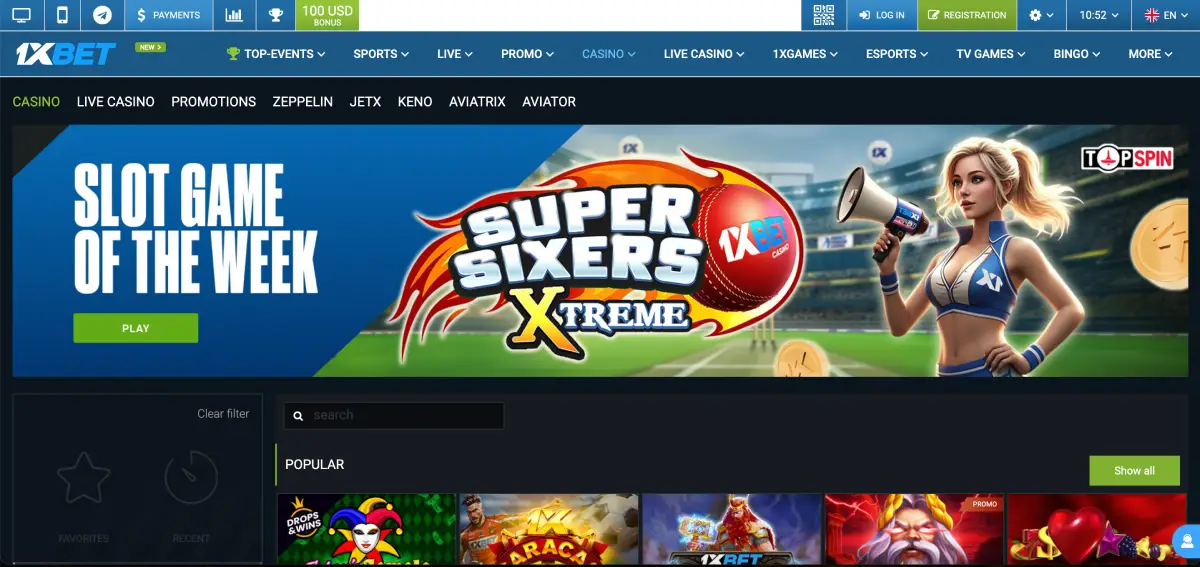Open the Telegram channel icon
Screen dimensions: 1200x567
tap(102, 15)
